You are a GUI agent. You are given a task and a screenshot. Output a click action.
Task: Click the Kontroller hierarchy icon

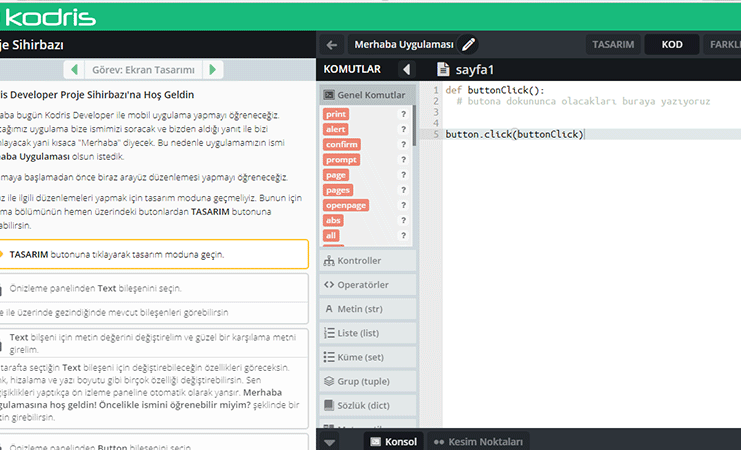point(329,260)
